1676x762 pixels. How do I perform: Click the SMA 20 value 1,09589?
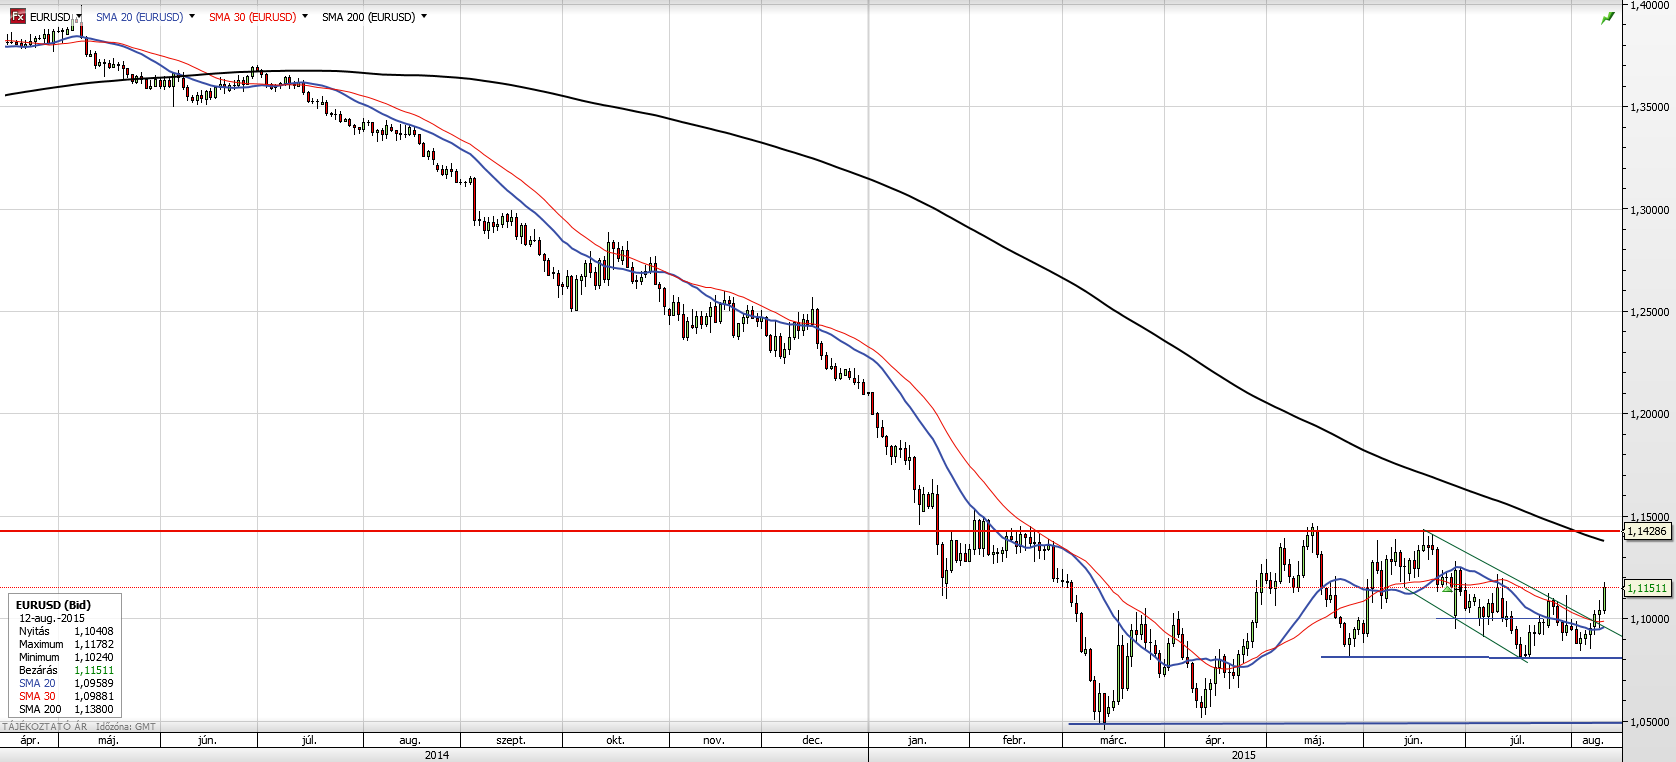pos(94,683)
